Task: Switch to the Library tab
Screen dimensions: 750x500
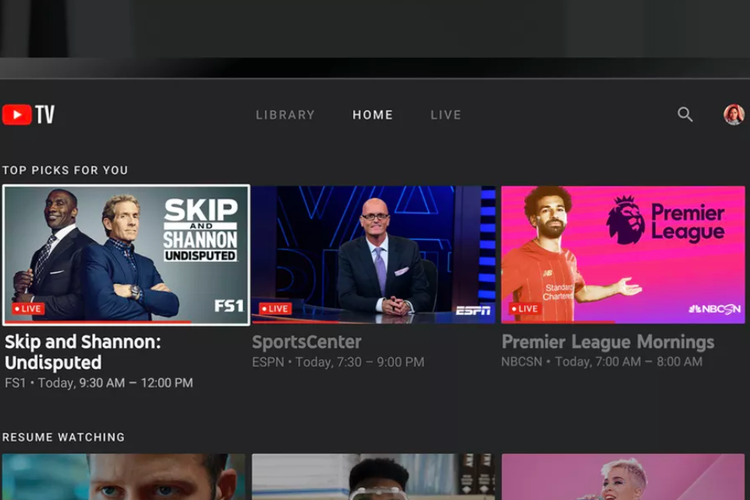Action: 285,115
